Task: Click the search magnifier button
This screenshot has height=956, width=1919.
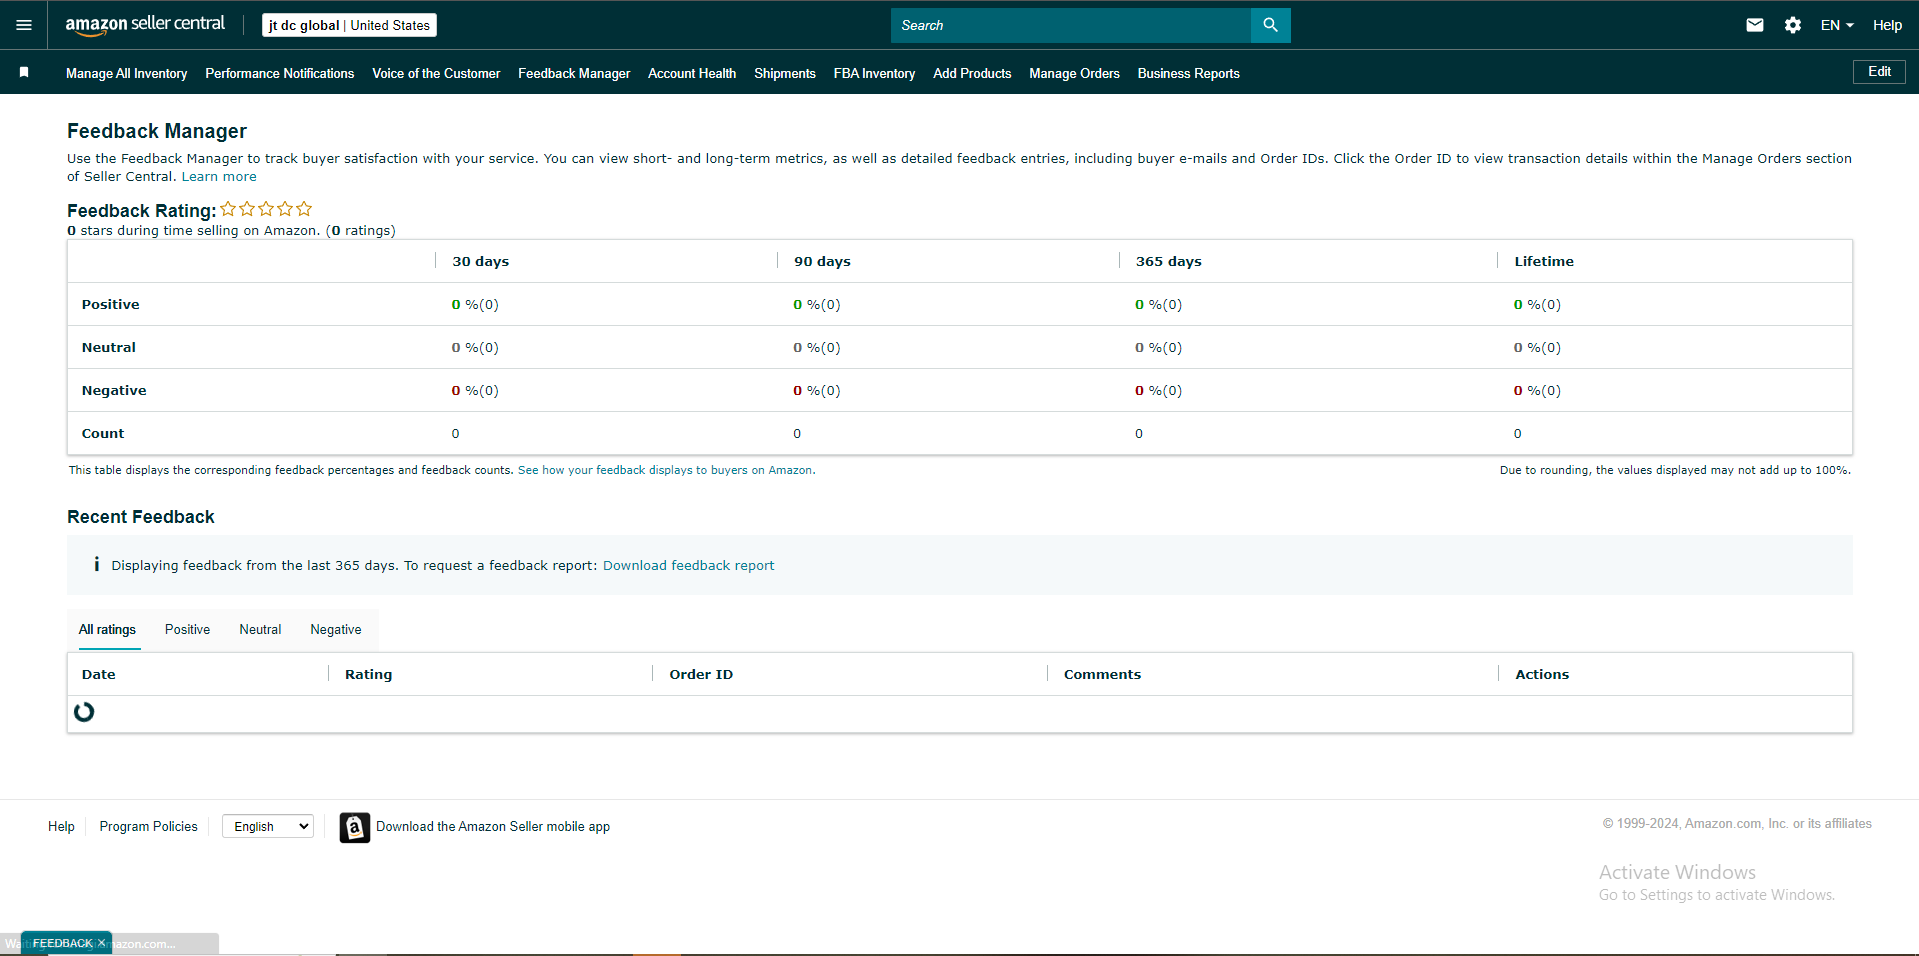Action: tap(1270, 25)
